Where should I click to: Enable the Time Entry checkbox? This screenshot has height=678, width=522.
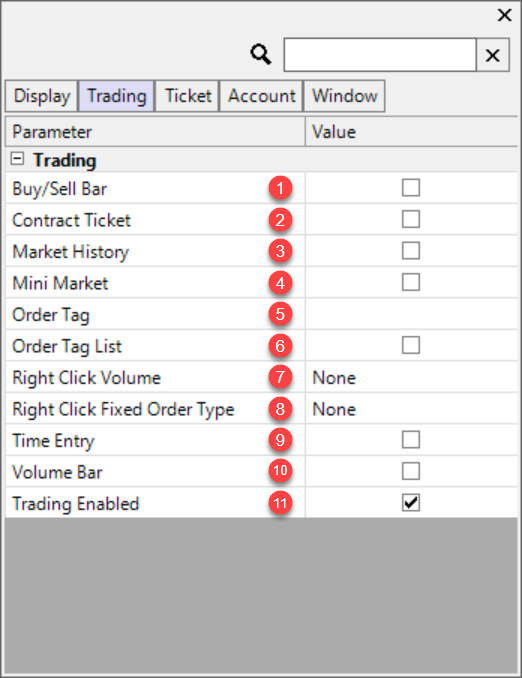[410, 440]
